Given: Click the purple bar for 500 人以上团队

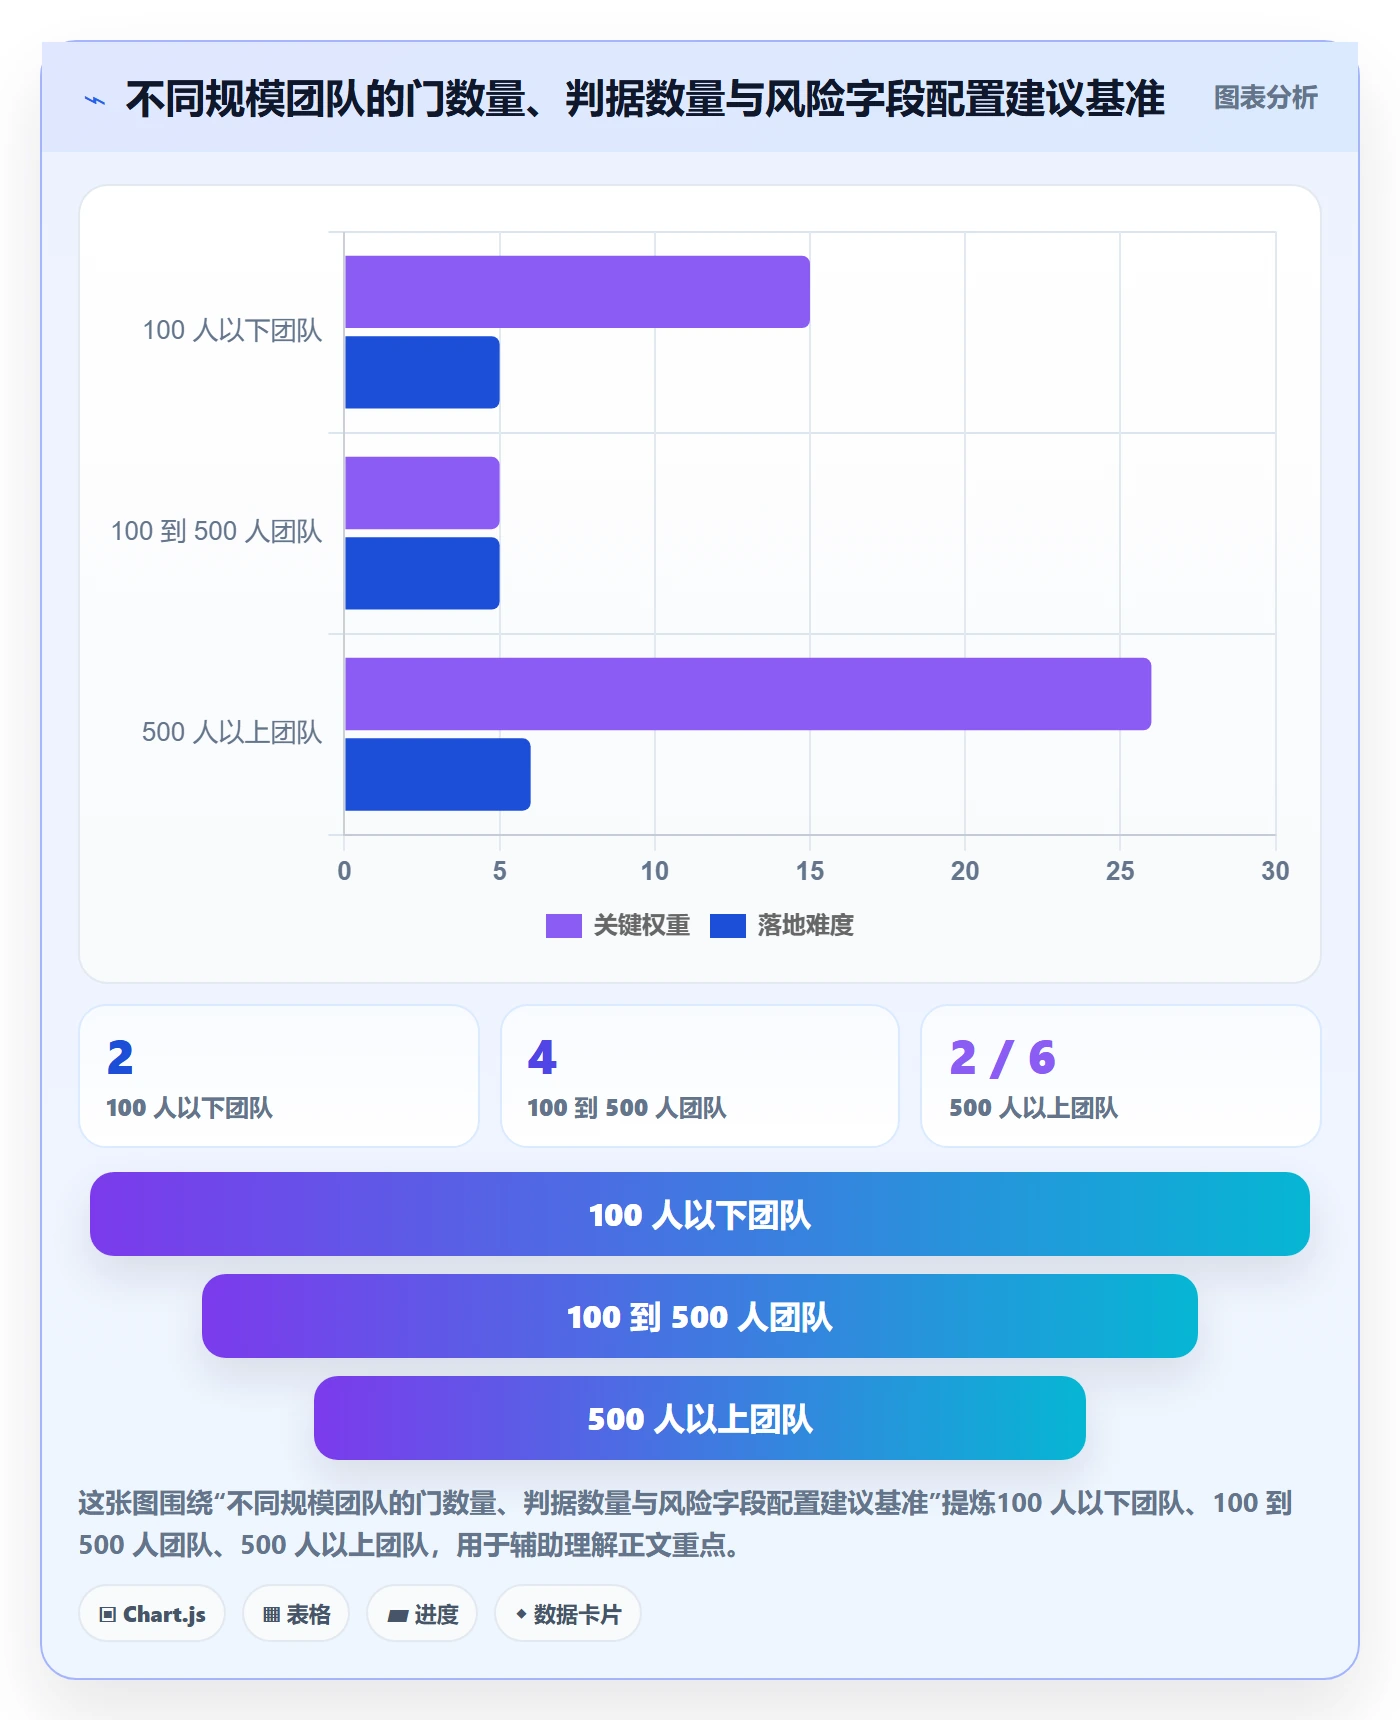Looking at the screenshot, I should (748, 694).
